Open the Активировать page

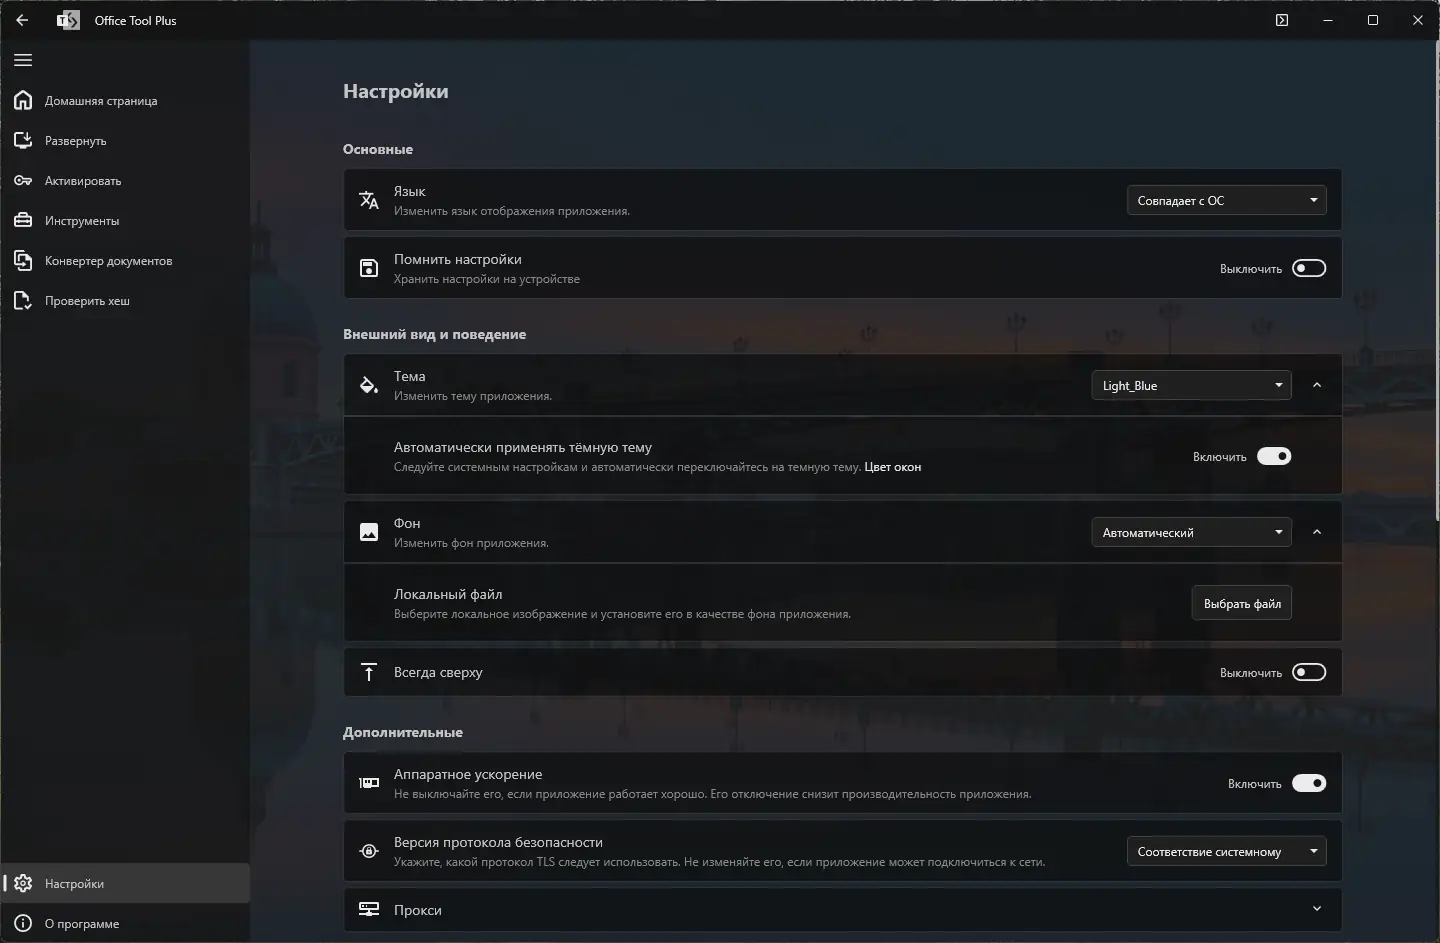tap(125, 180)
